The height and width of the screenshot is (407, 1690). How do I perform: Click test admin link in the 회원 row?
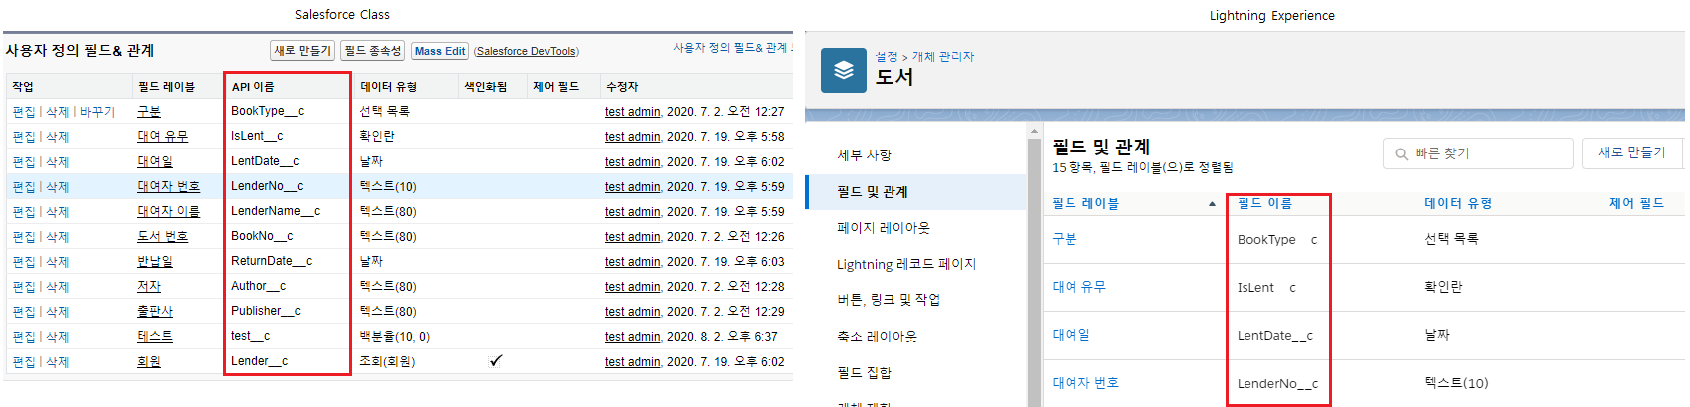pos(632,362)
